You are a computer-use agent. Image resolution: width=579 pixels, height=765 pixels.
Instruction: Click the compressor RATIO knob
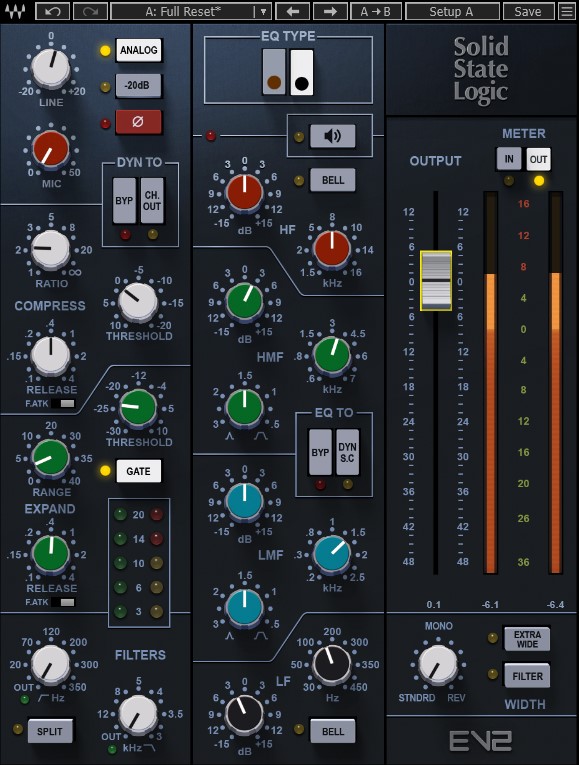tap(50, 250)
